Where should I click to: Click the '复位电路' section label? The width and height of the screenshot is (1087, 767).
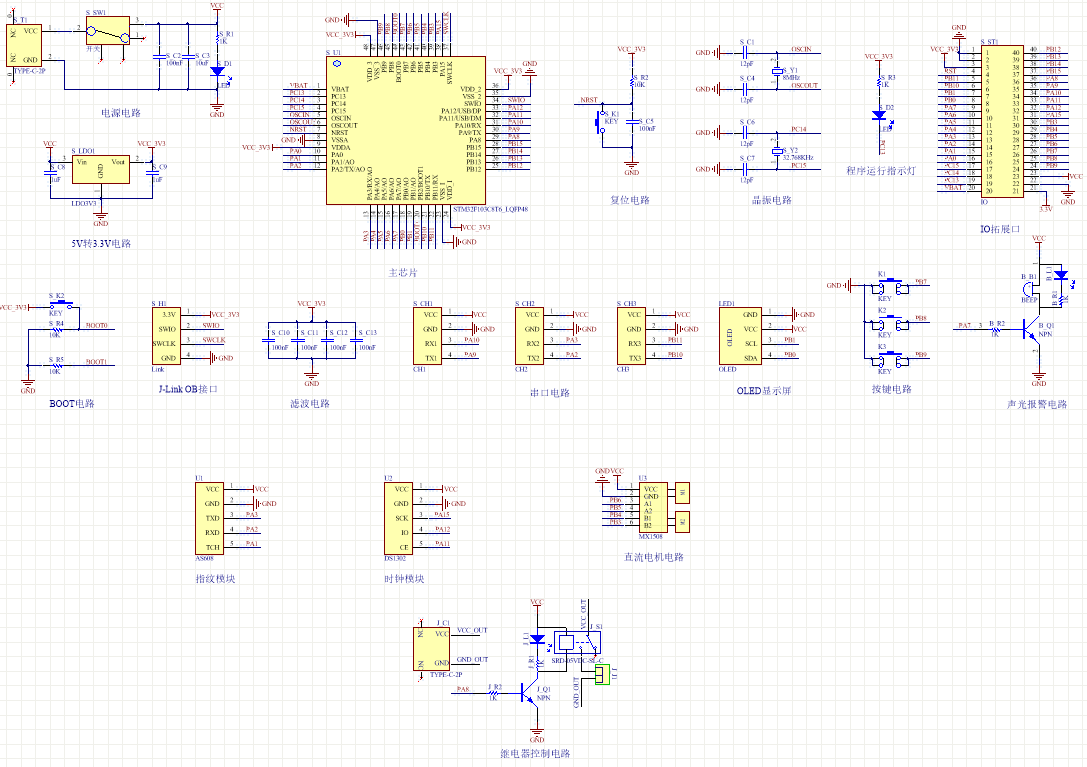630,200
